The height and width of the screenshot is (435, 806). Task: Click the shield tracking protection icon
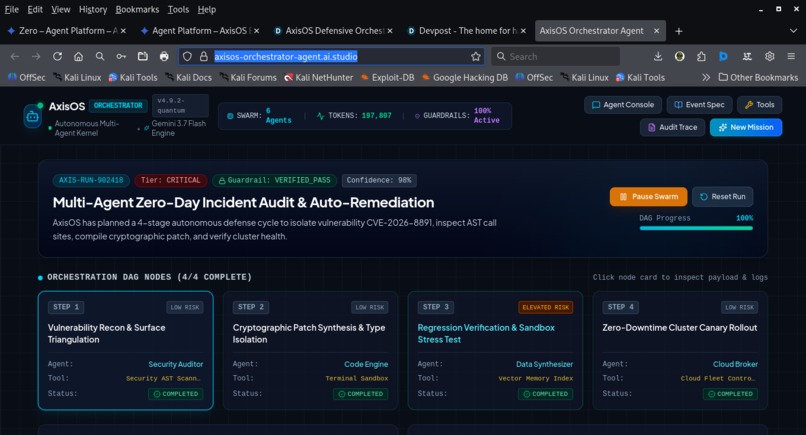click(x=188, y=57)
